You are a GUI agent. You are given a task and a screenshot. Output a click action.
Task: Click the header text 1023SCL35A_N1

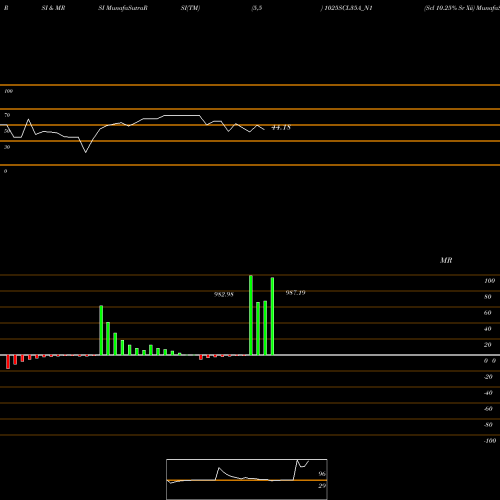click(x=347, y=8)
